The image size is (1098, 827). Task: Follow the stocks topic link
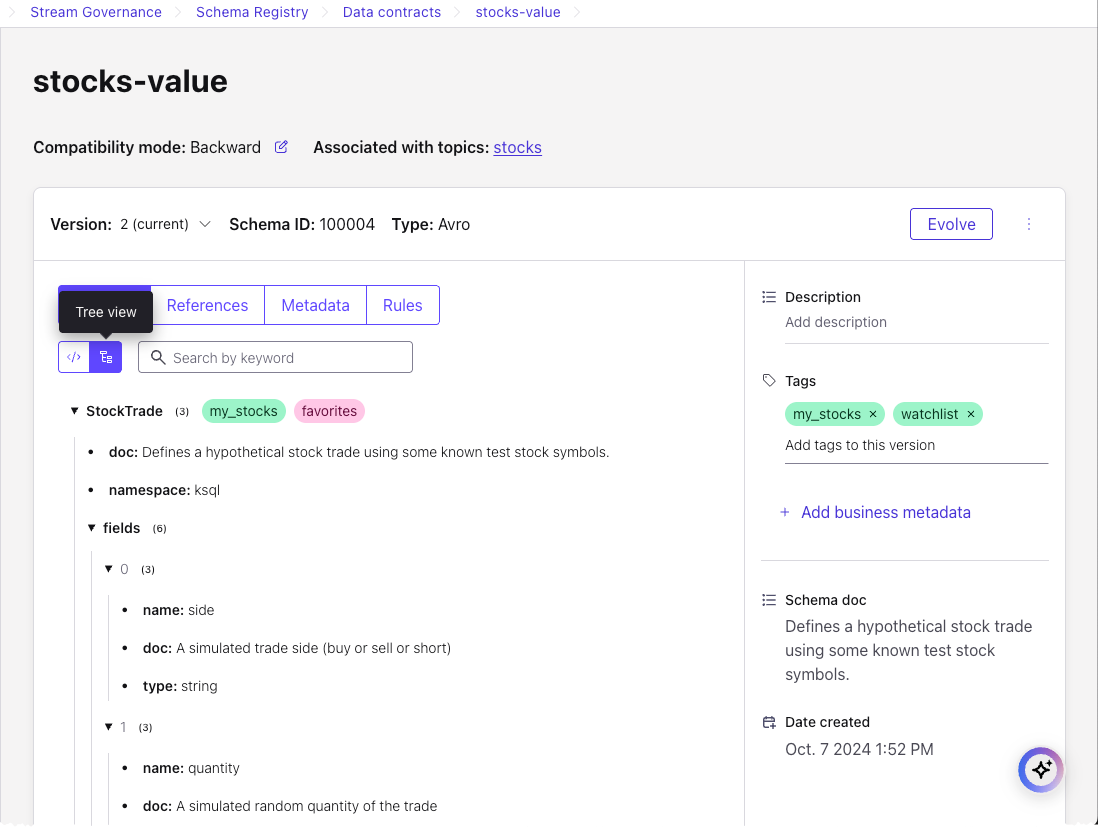click(517, 147)
